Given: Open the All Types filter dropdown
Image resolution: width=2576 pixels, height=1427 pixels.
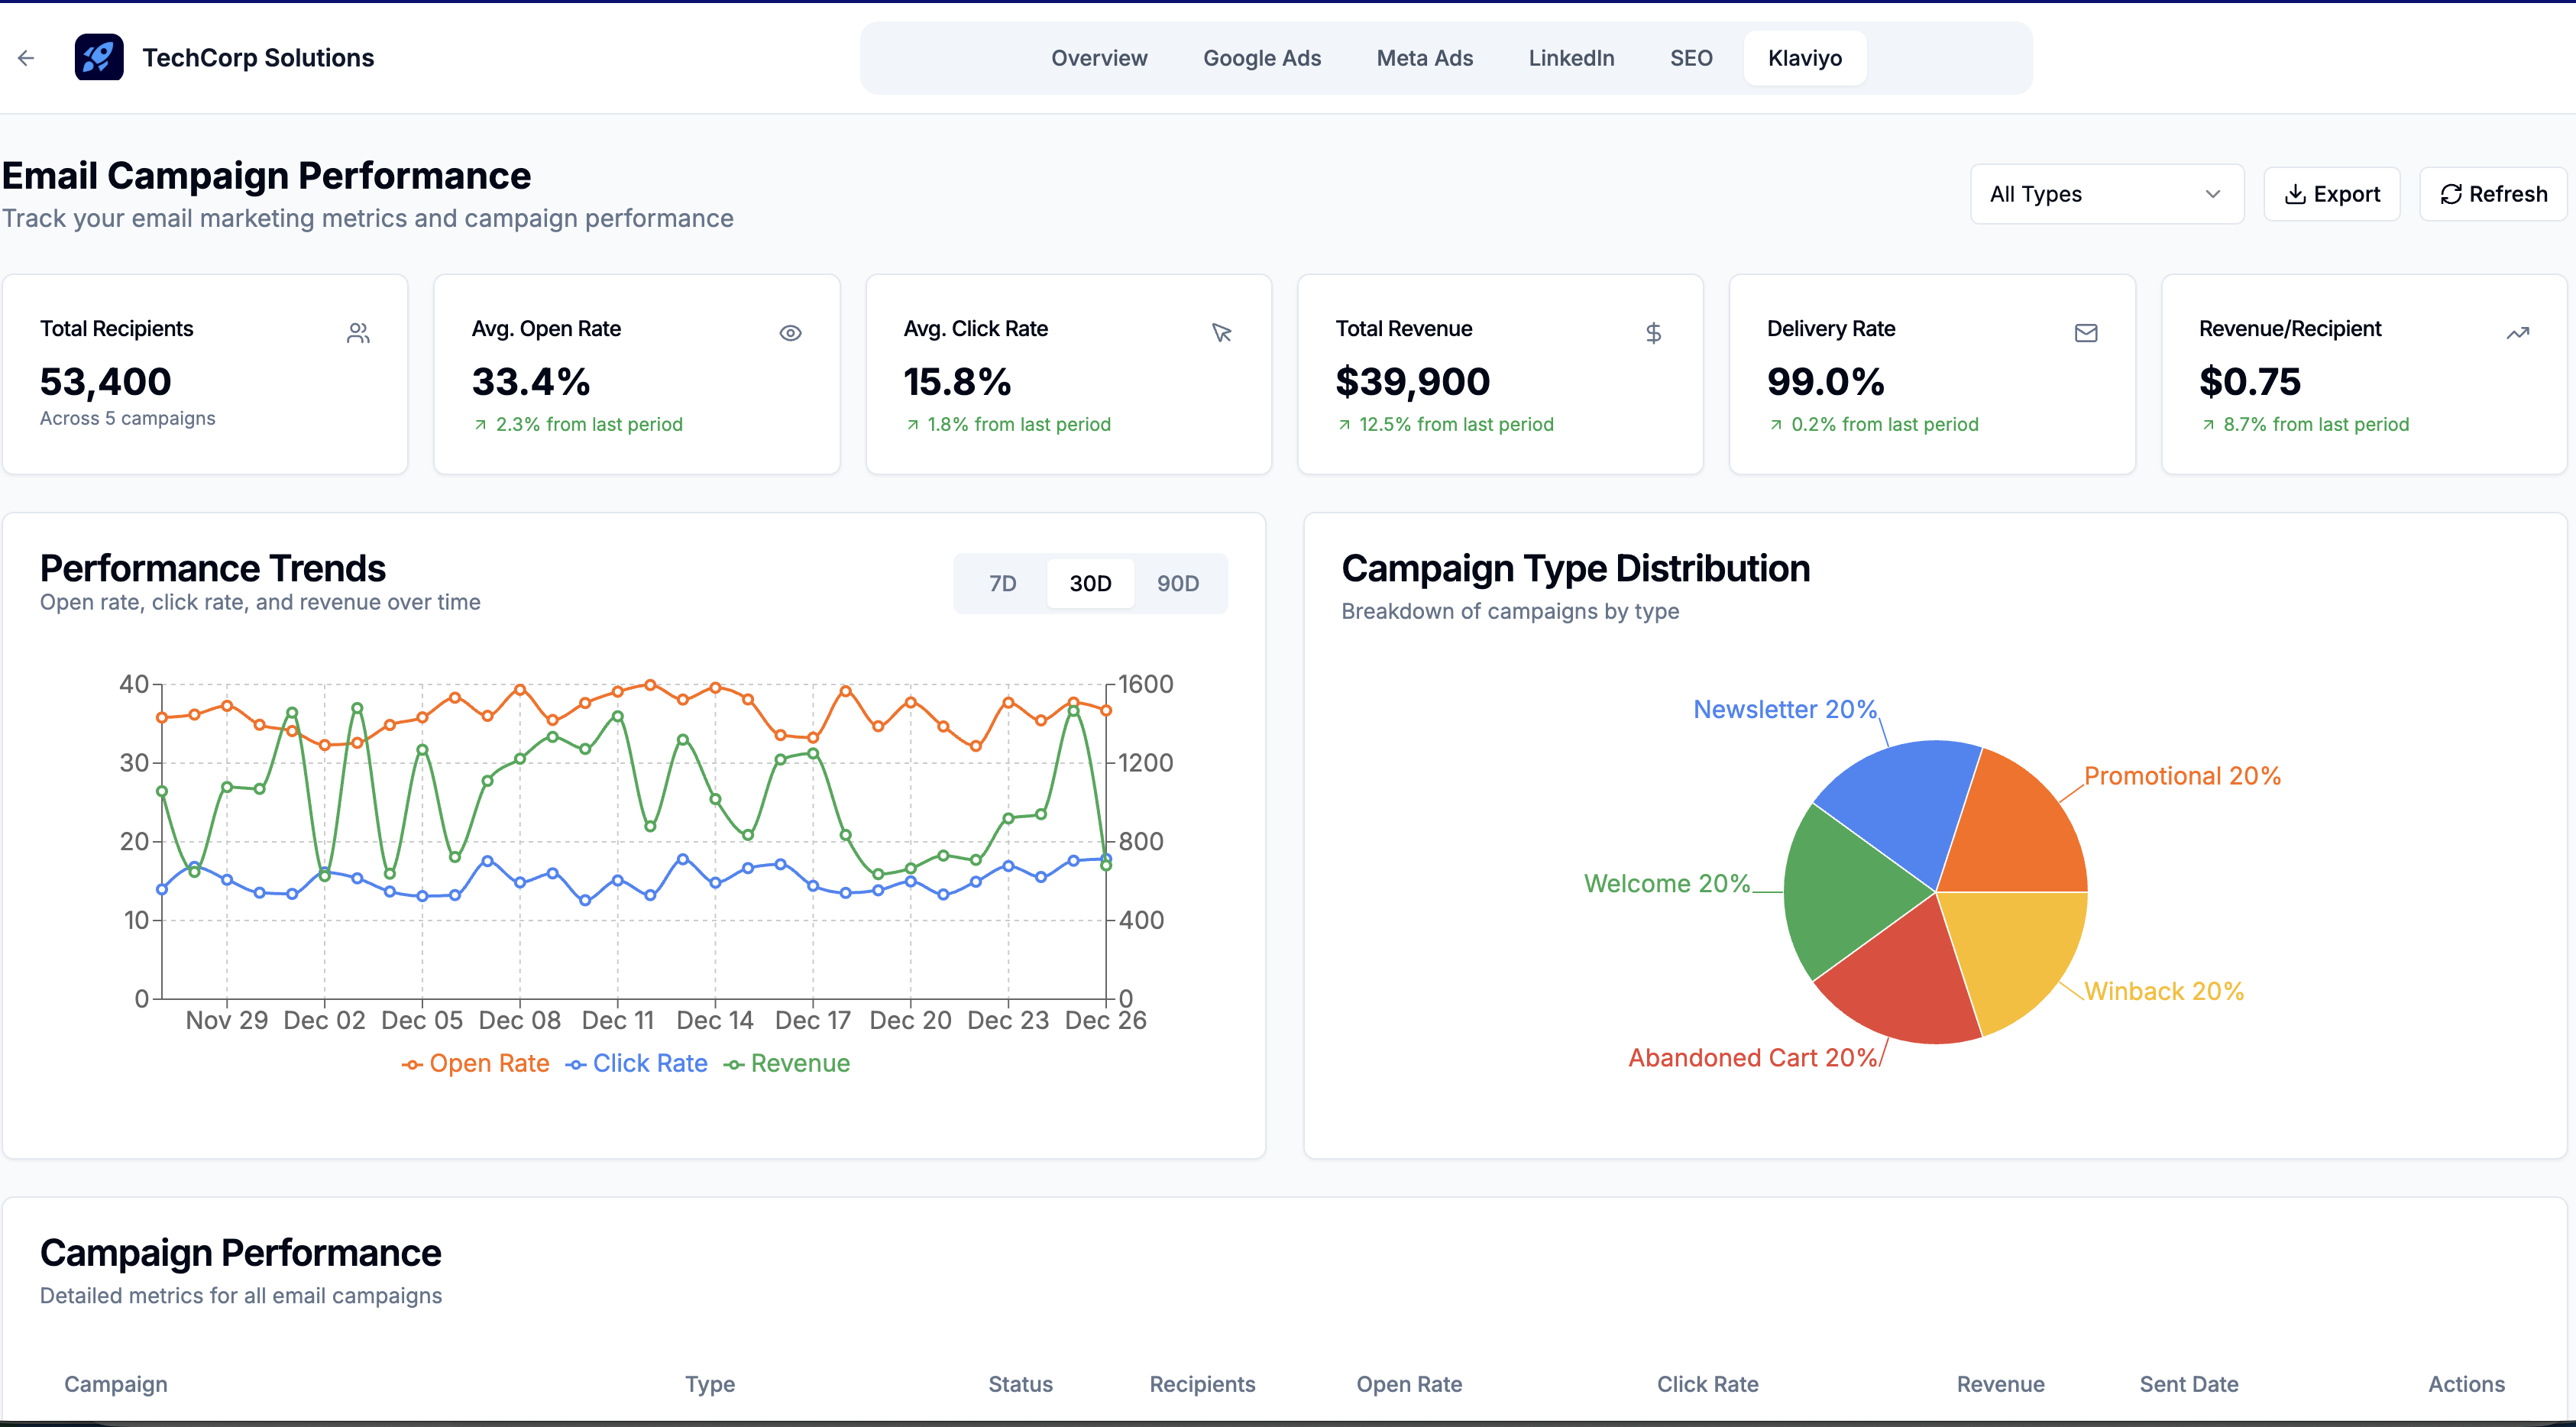Looking at the screenshot, I should [2106, 194].
